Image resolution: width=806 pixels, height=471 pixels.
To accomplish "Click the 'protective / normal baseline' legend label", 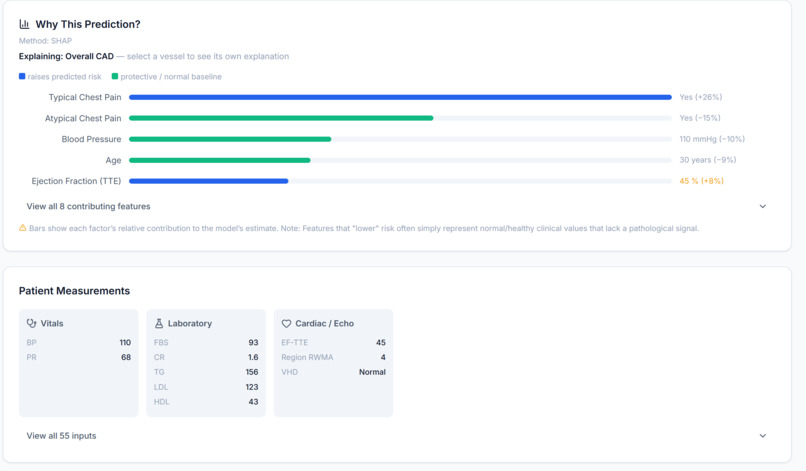I will 171,77.
